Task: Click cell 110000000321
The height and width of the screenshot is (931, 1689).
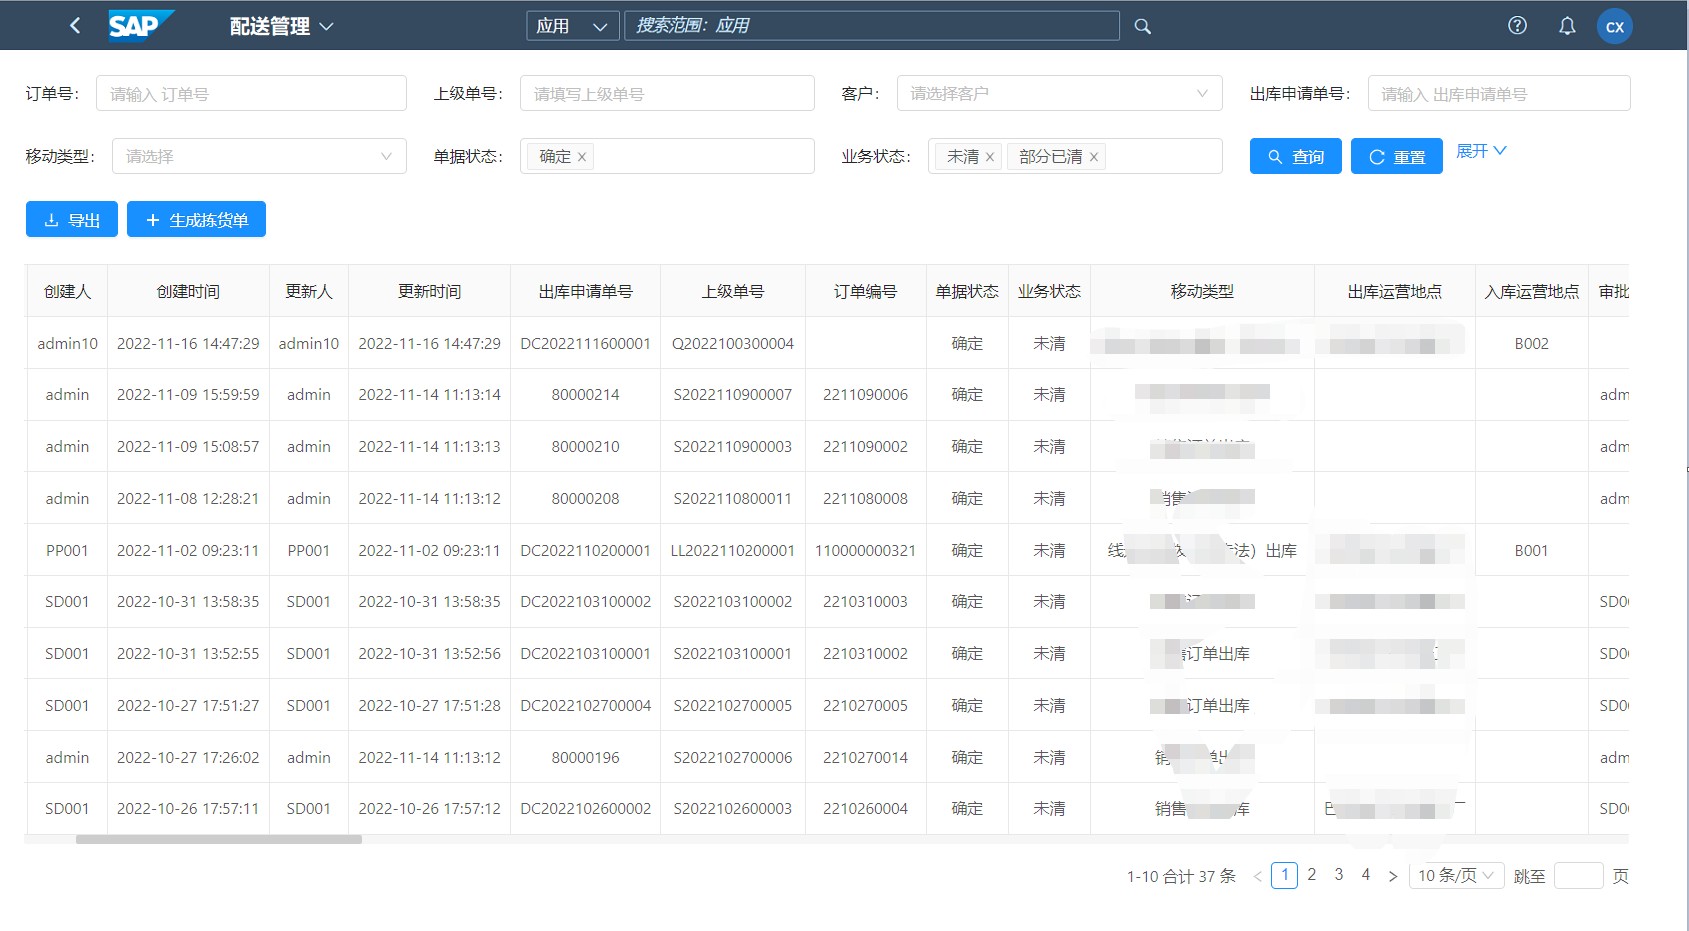Action: pyautogui.click(x=865, y=550)
